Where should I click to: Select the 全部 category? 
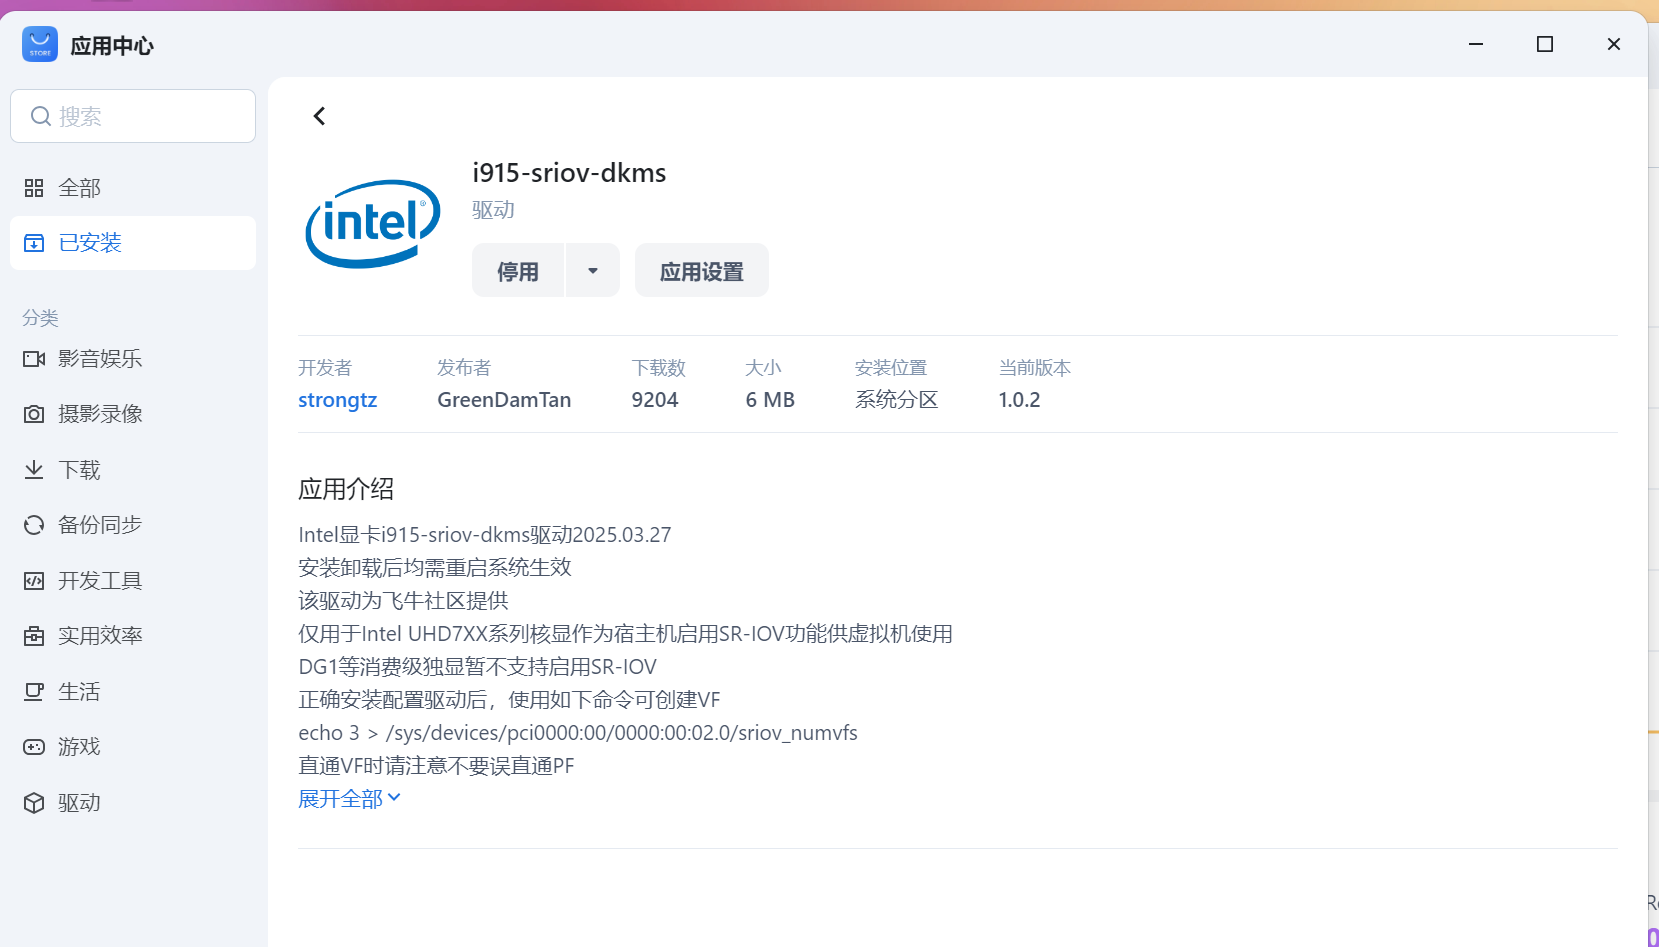(x=133, y=188)
